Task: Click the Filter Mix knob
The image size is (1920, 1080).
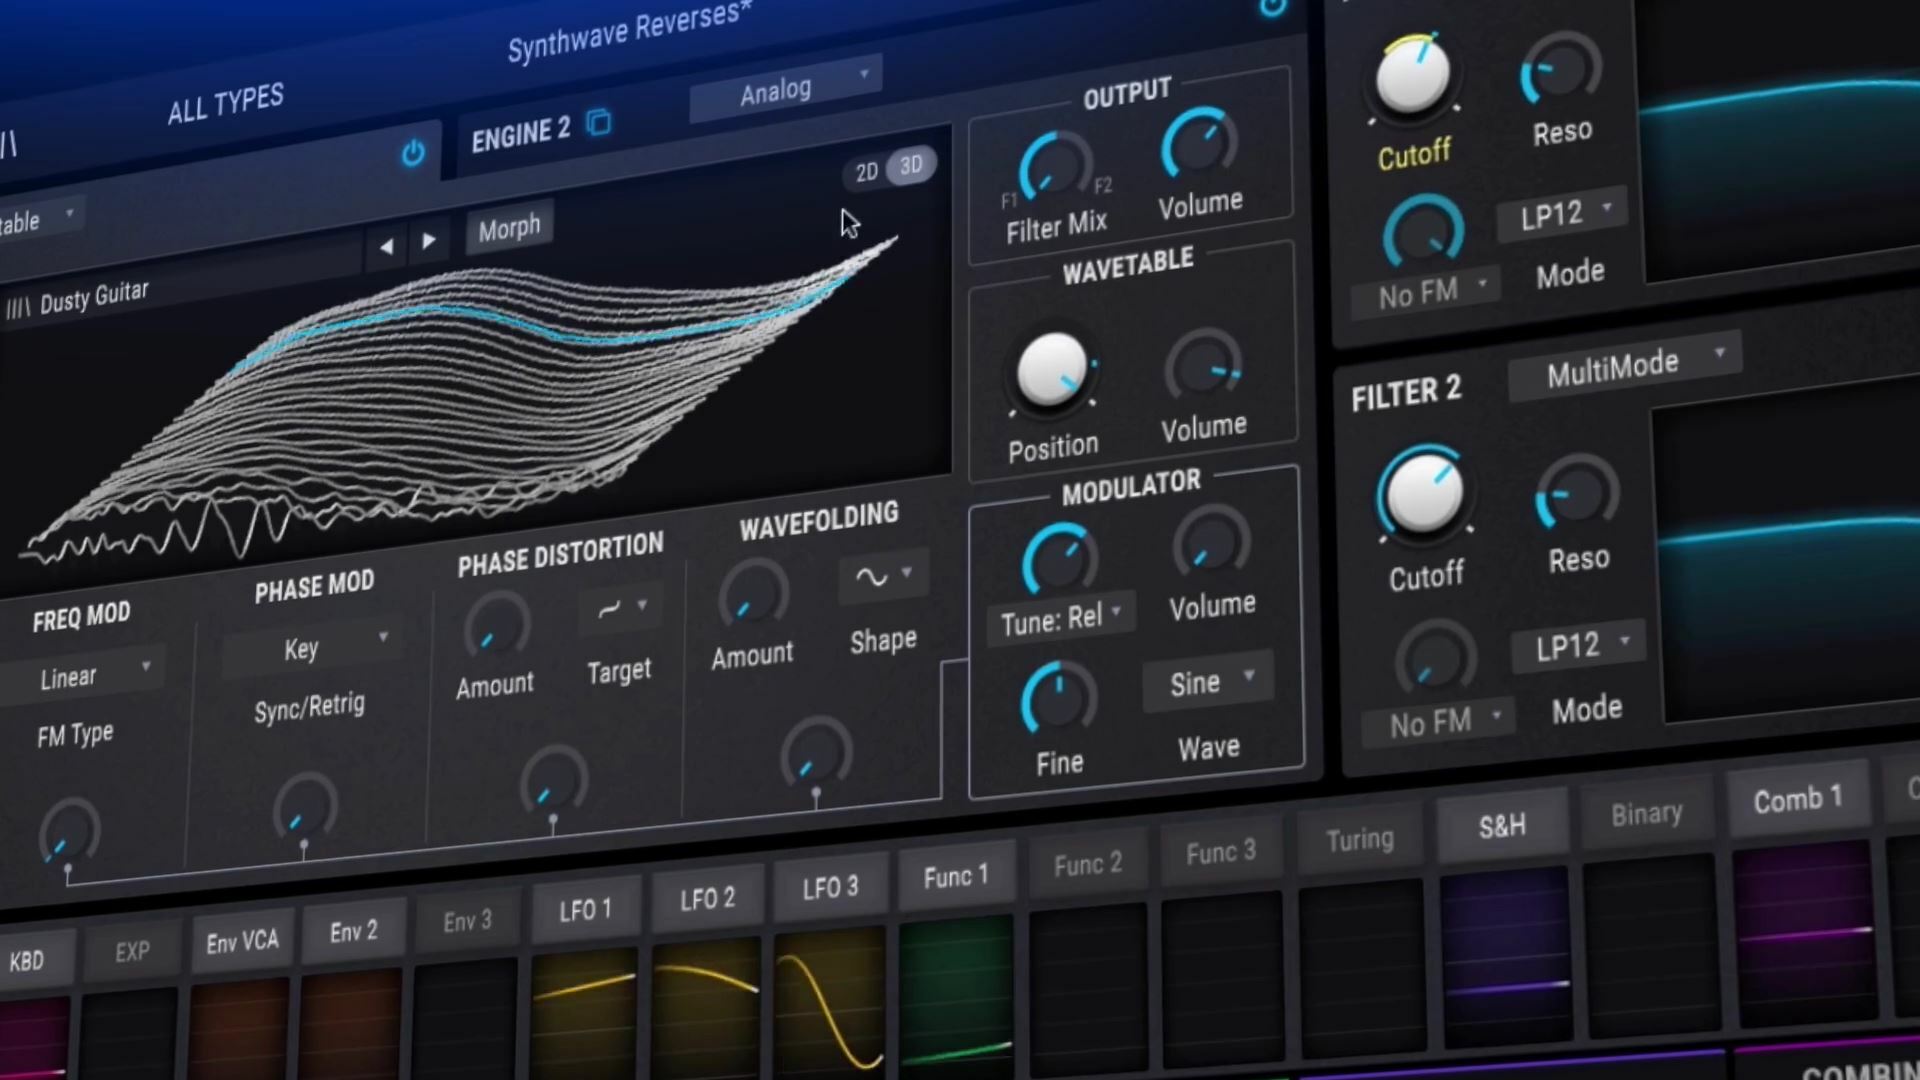Action: tap(1054, 166)
